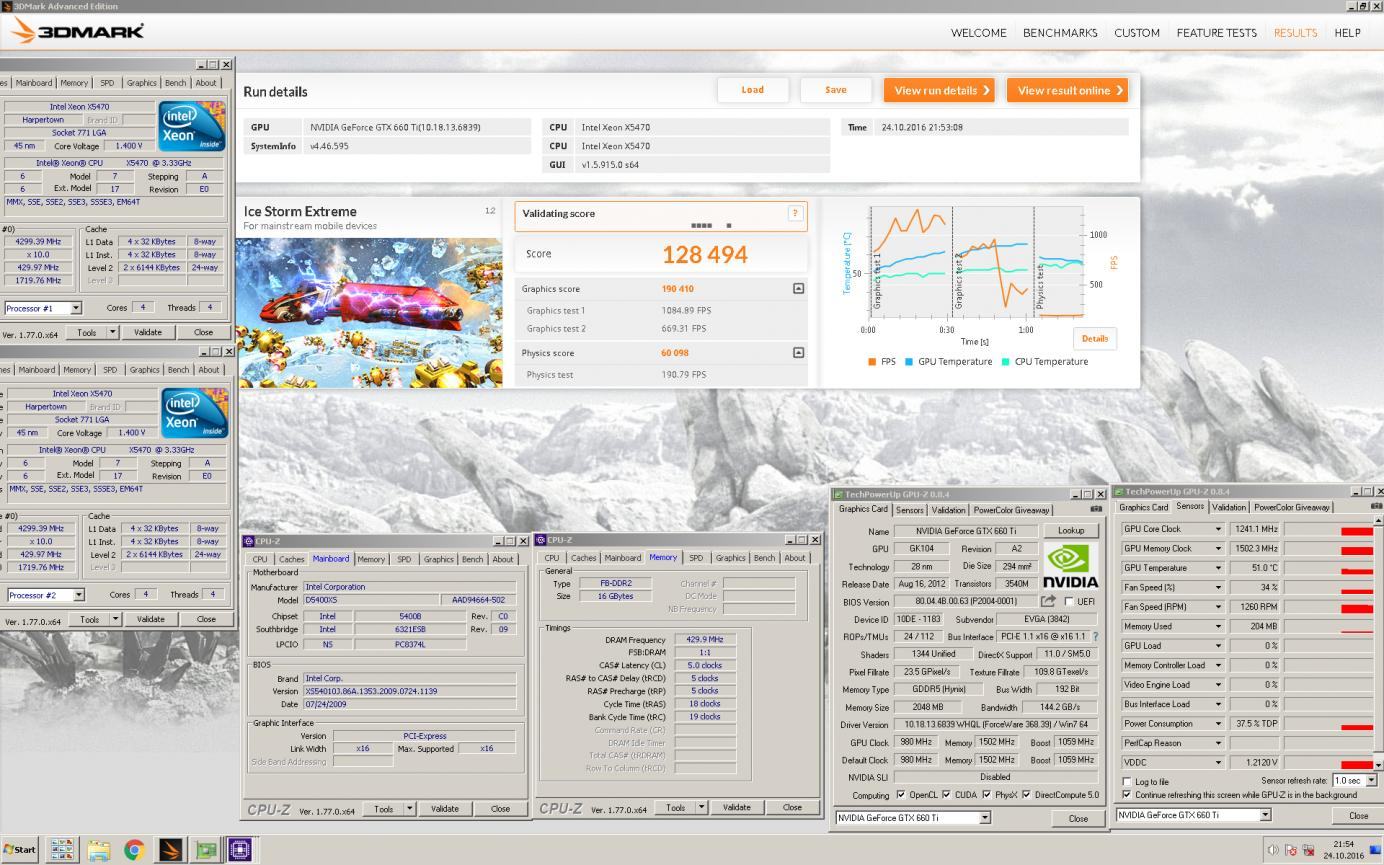Enable the Log to file checkbox
Image resolution: width=1384 pixels, height=865 pixels.
[x=1128, y=782]
